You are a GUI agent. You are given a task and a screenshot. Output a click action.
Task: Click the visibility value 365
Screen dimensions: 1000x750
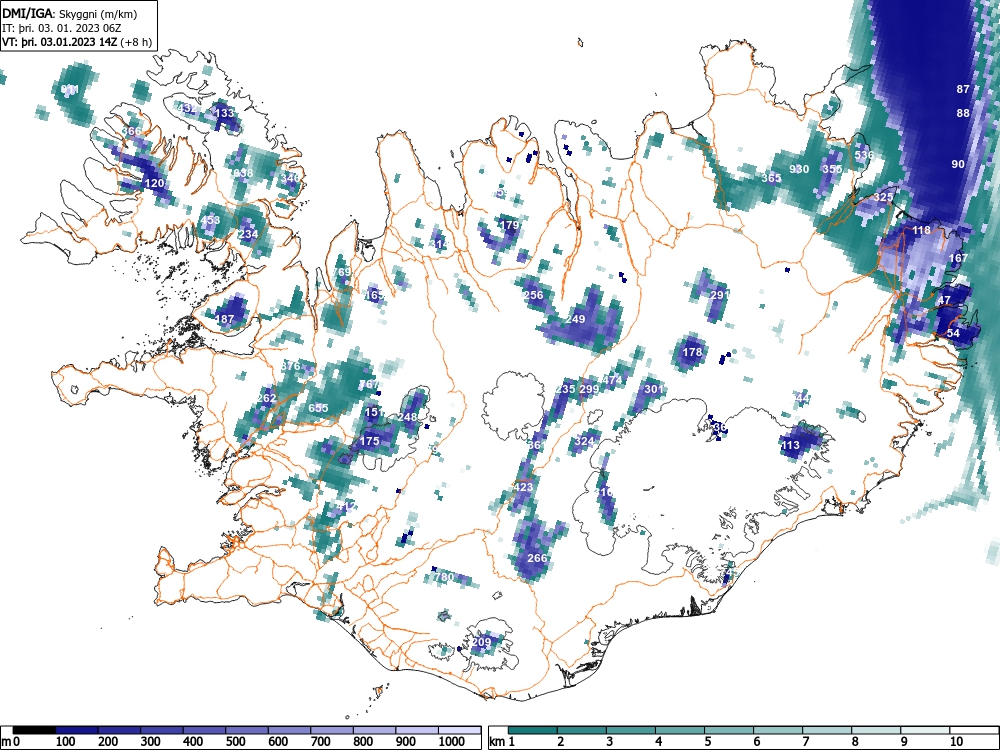[771, 178]
